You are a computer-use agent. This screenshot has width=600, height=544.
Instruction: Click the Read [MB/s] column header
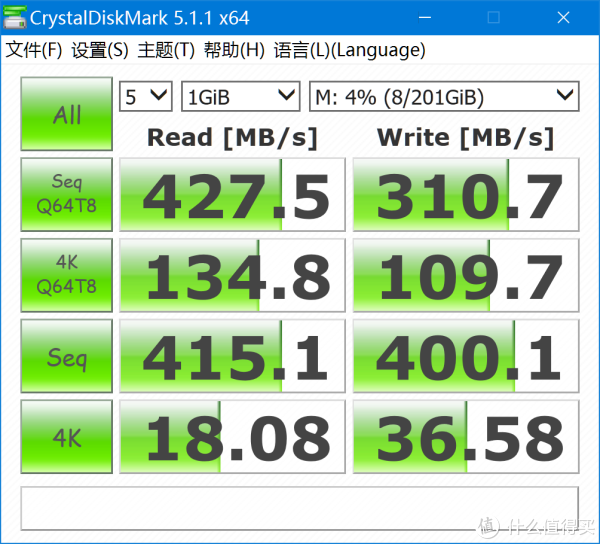[x=232, y=138]
